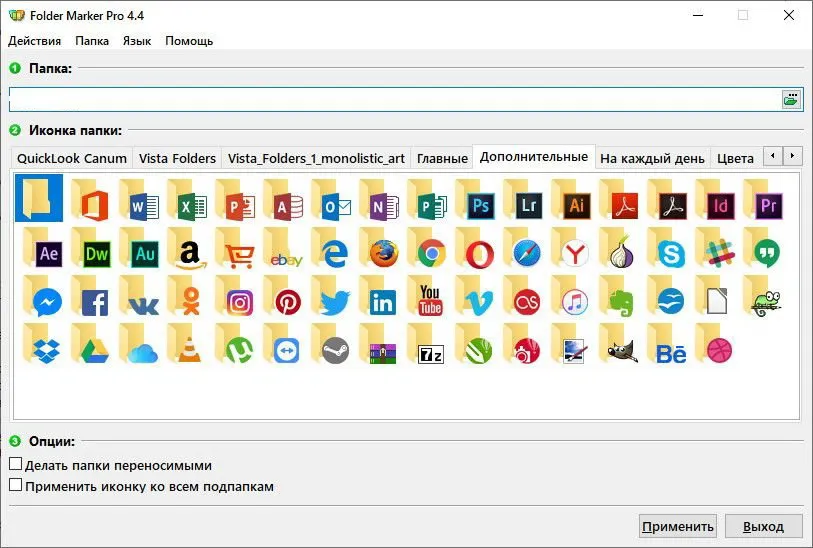Image resolution: width=813 pixels, height=548 pixels.
Task: Click the Выход button
Action: click(763, 526)
